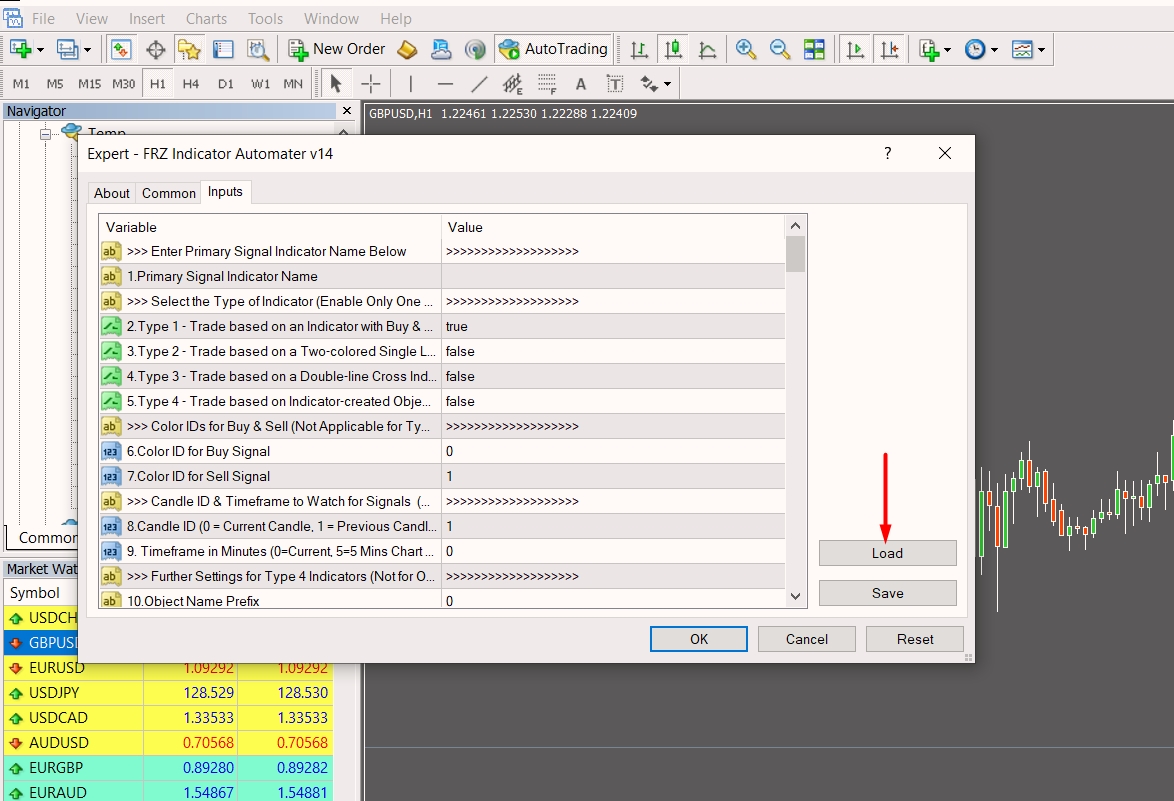Click the inputs list scrollbar down arrow
1174x801 pixels.
[795, 597]
